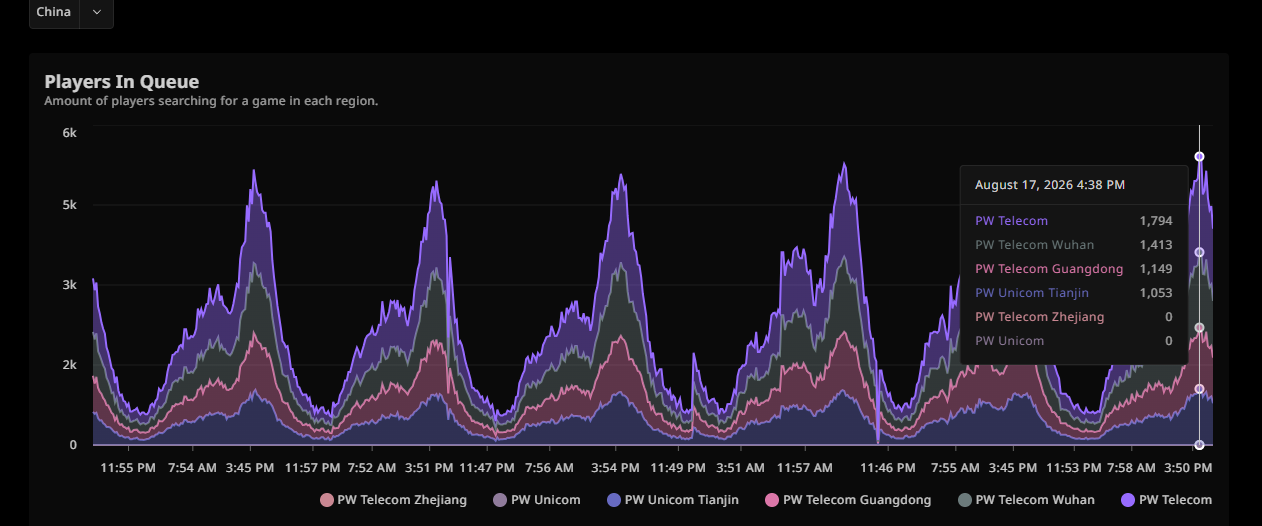Viewport: 1262px width, 526px height.
Task: Click the 0 y-axis label
Action: [73, 445]
